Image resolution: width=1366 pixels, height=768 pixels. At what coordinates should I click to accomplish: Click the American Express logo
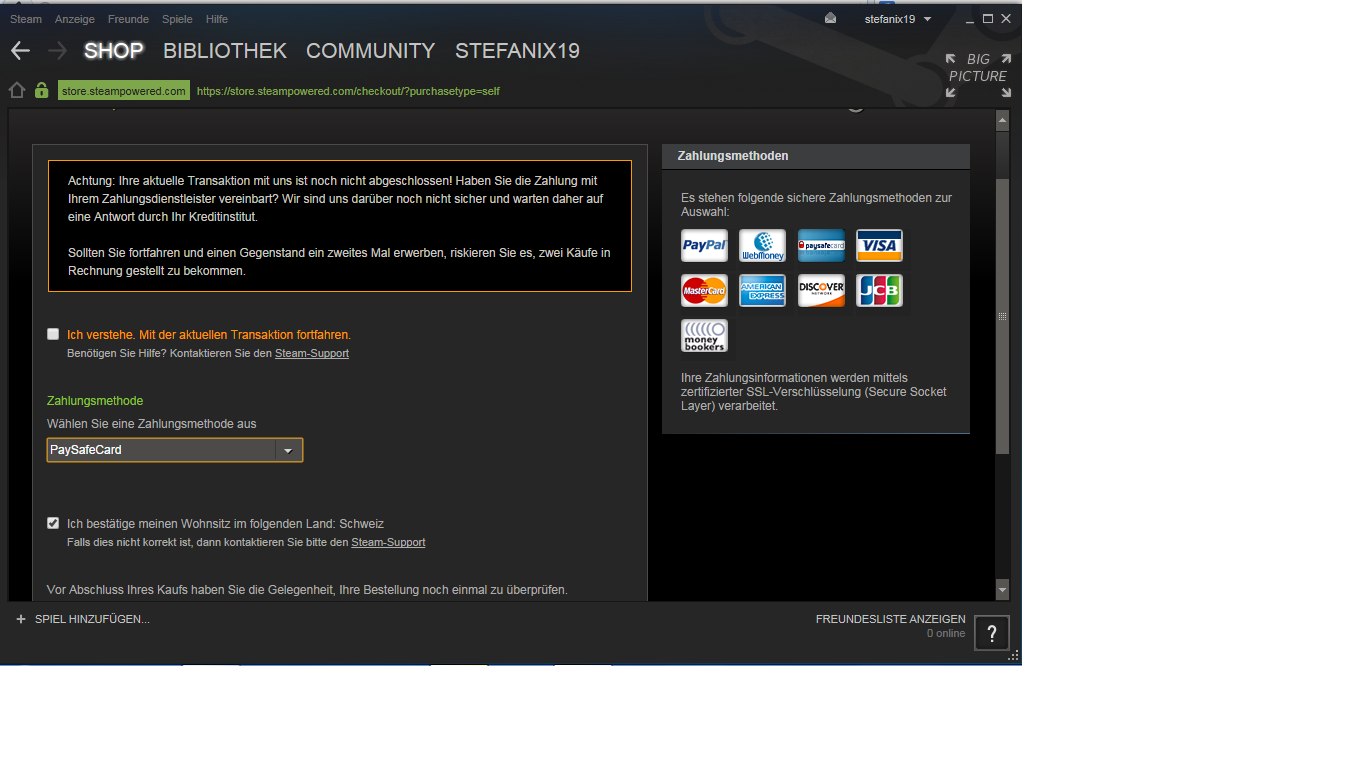point(762,290)
